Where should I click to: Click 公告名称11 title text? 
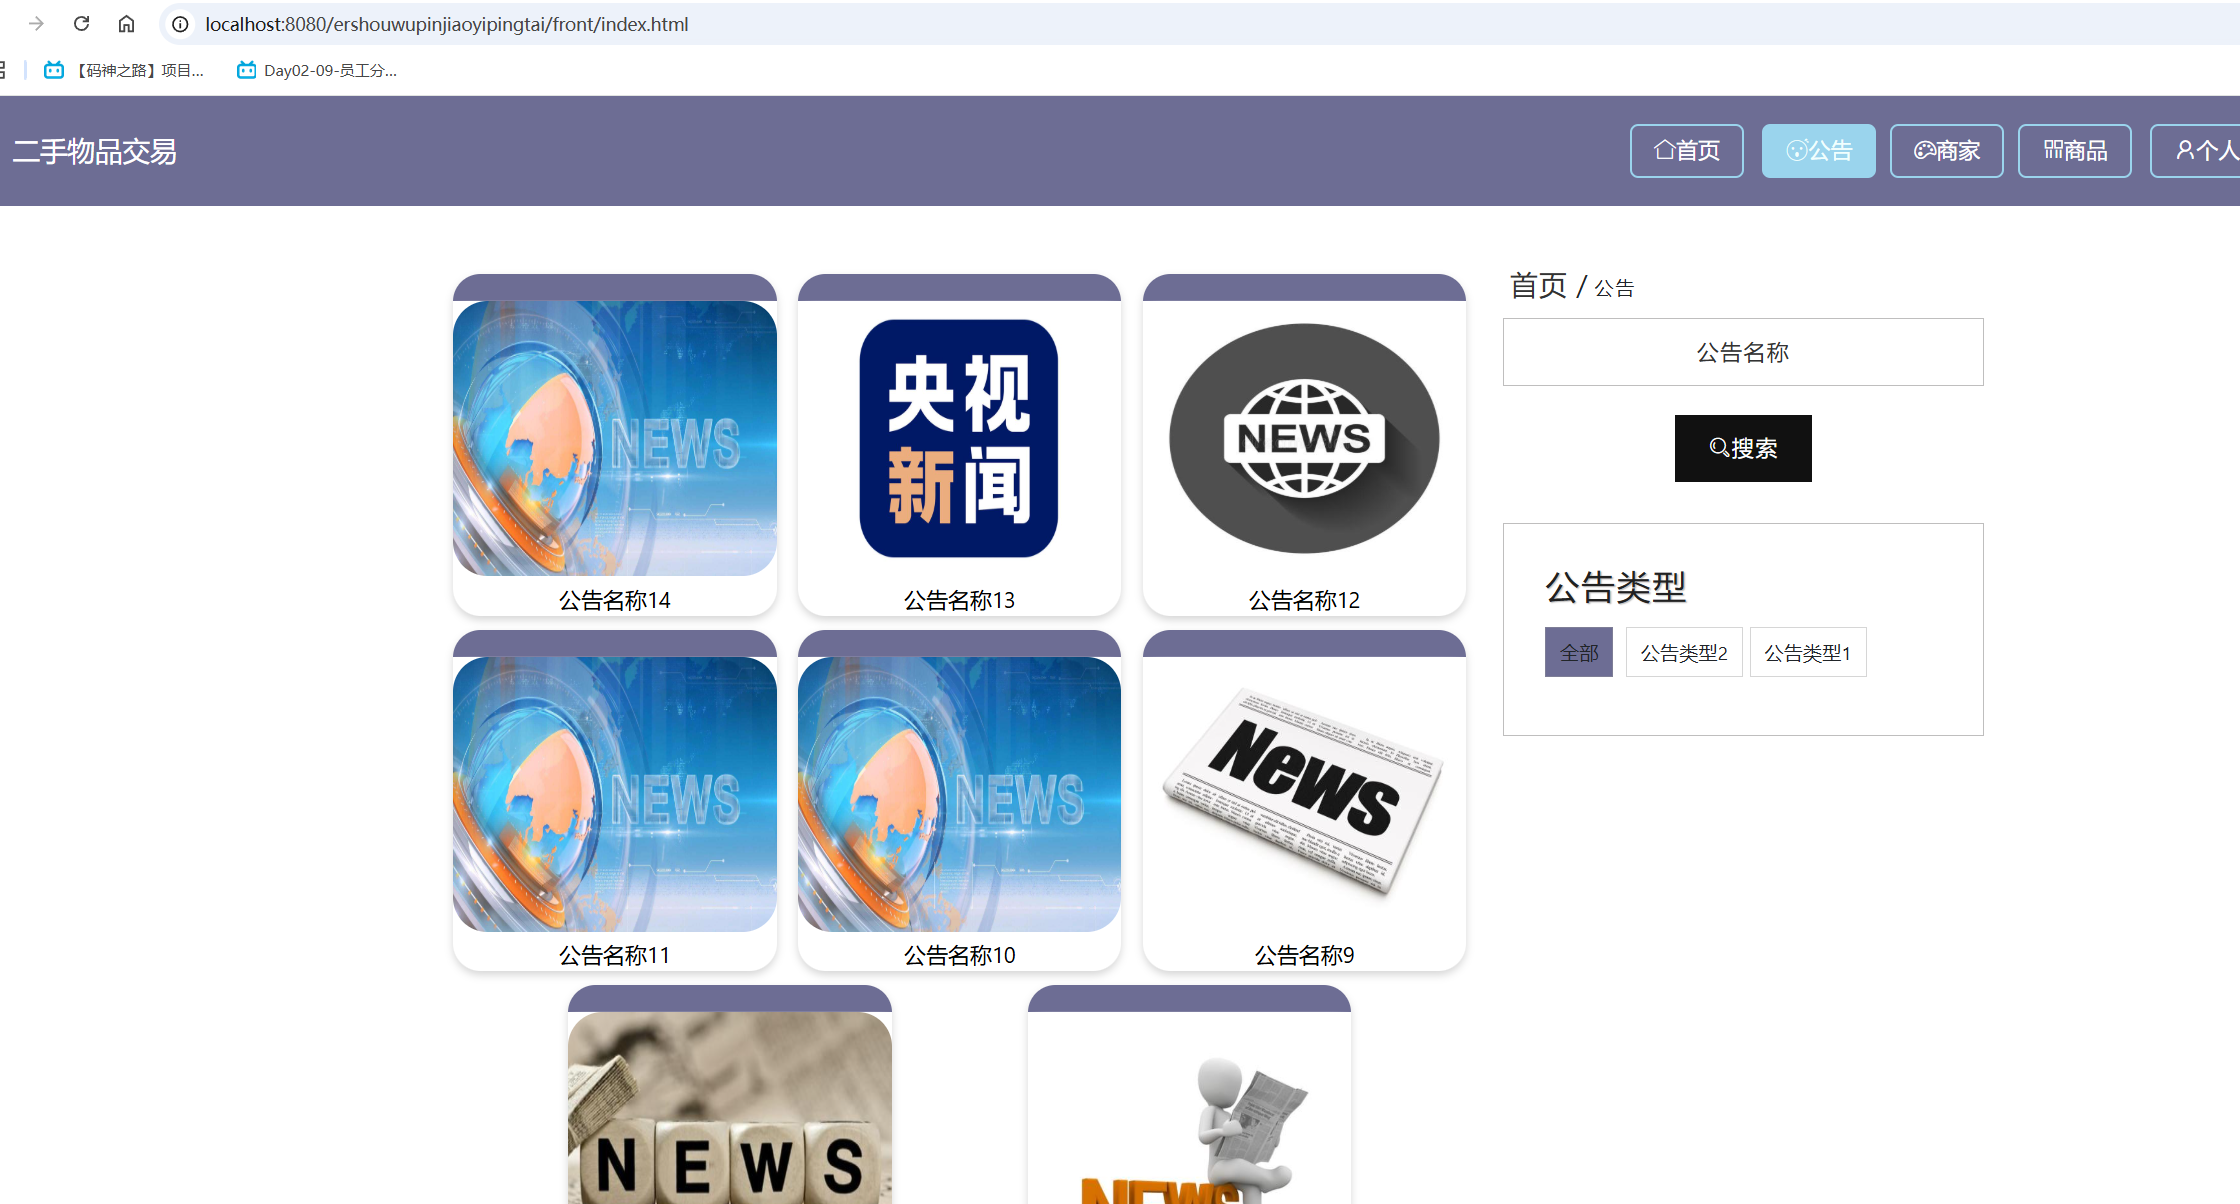(614, 955)
